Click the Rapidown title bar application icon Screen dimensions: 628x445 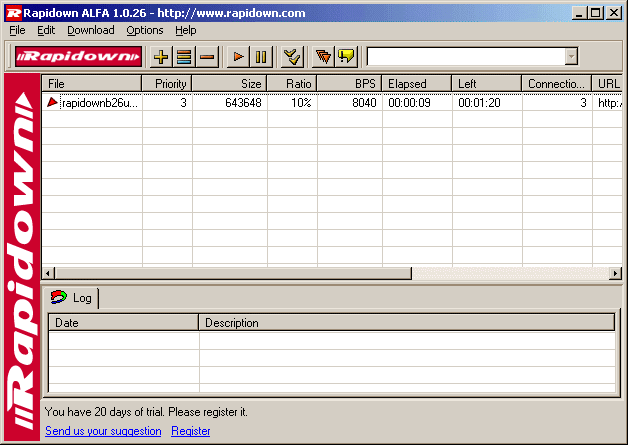(x=13, y=13)
